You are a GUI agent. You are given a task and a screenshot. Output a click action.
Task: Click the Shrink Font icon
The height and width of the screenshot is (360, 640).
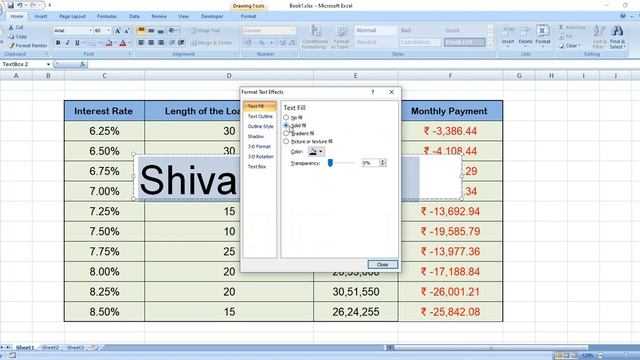coord(127,31)
